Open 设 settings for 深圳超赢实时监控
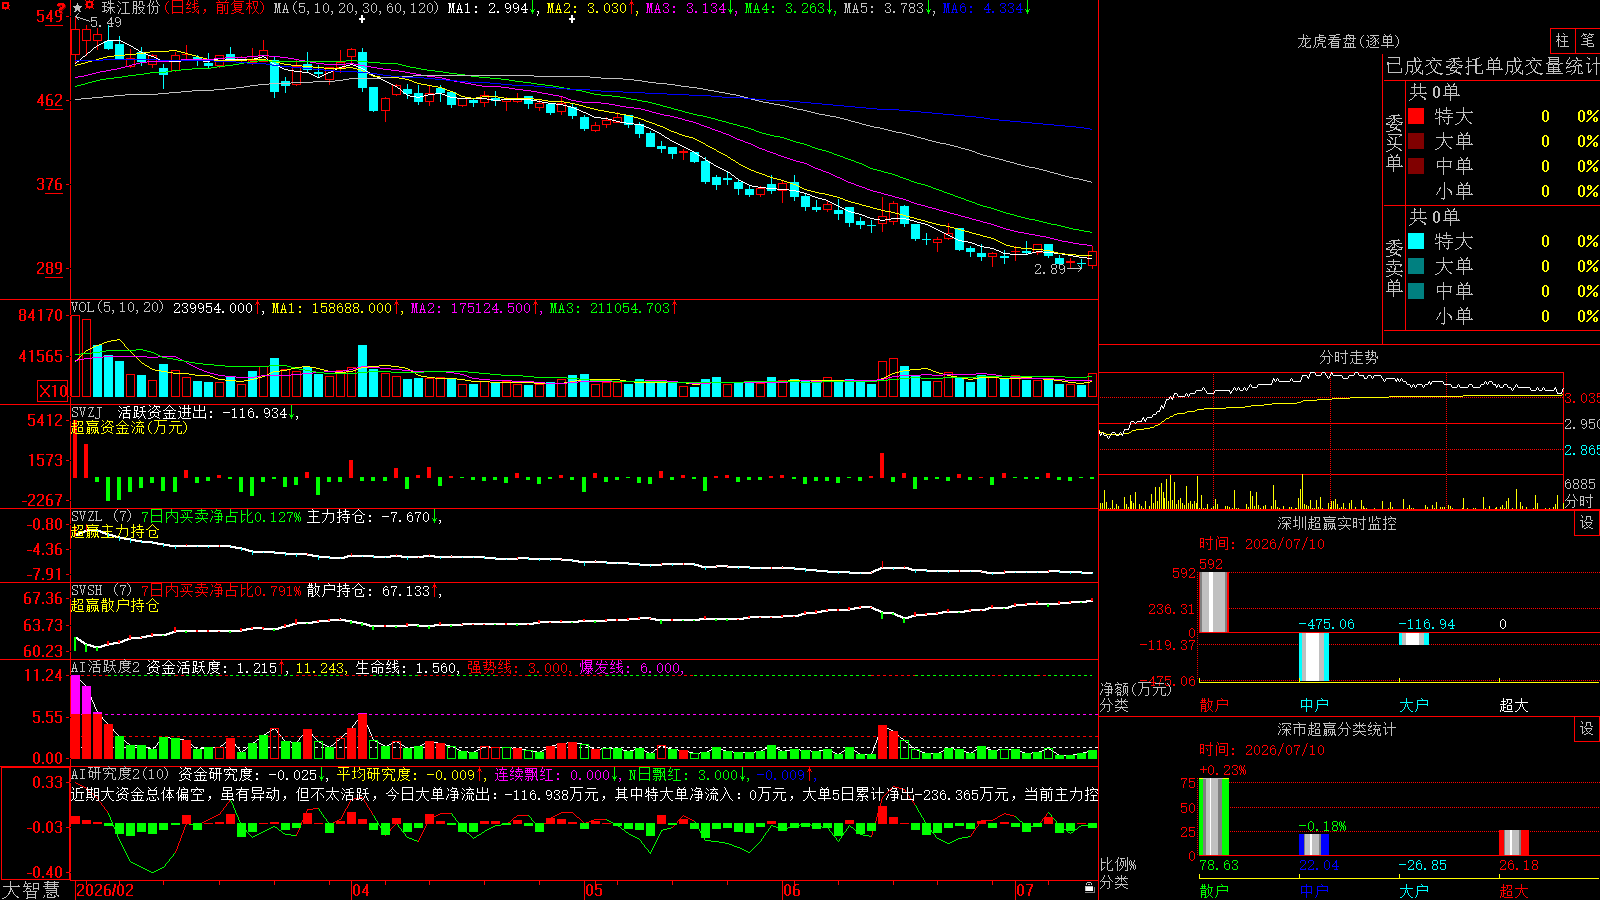This screenshot has width=1600, height=900. pos(1587,523)
